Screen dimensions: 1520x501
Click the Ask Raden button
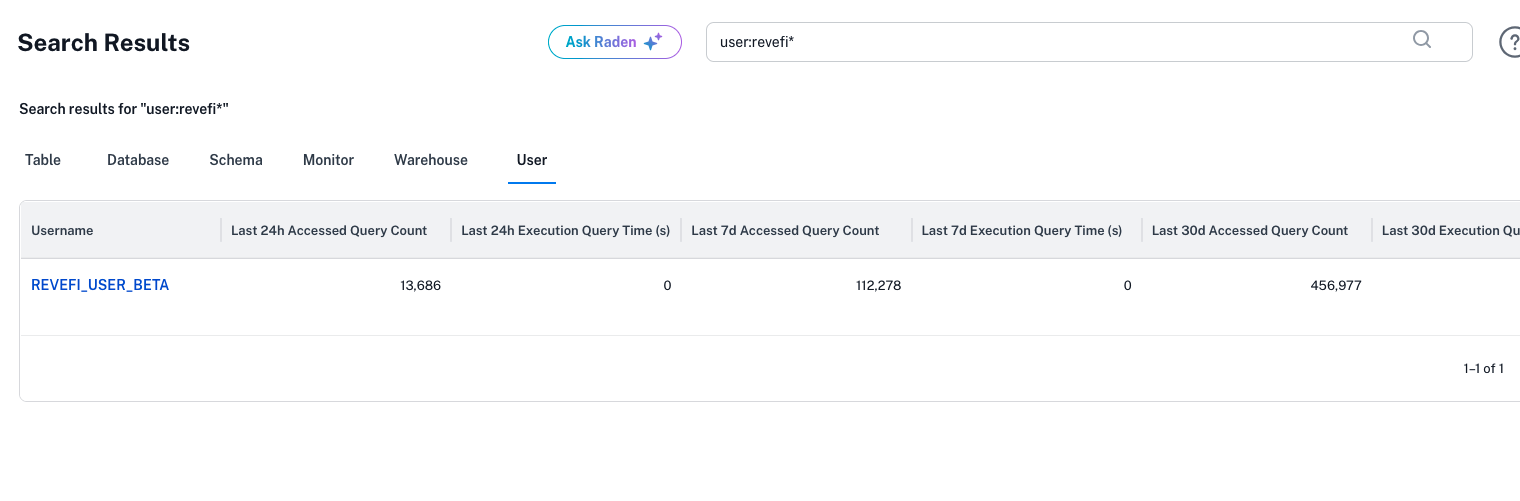600,42
